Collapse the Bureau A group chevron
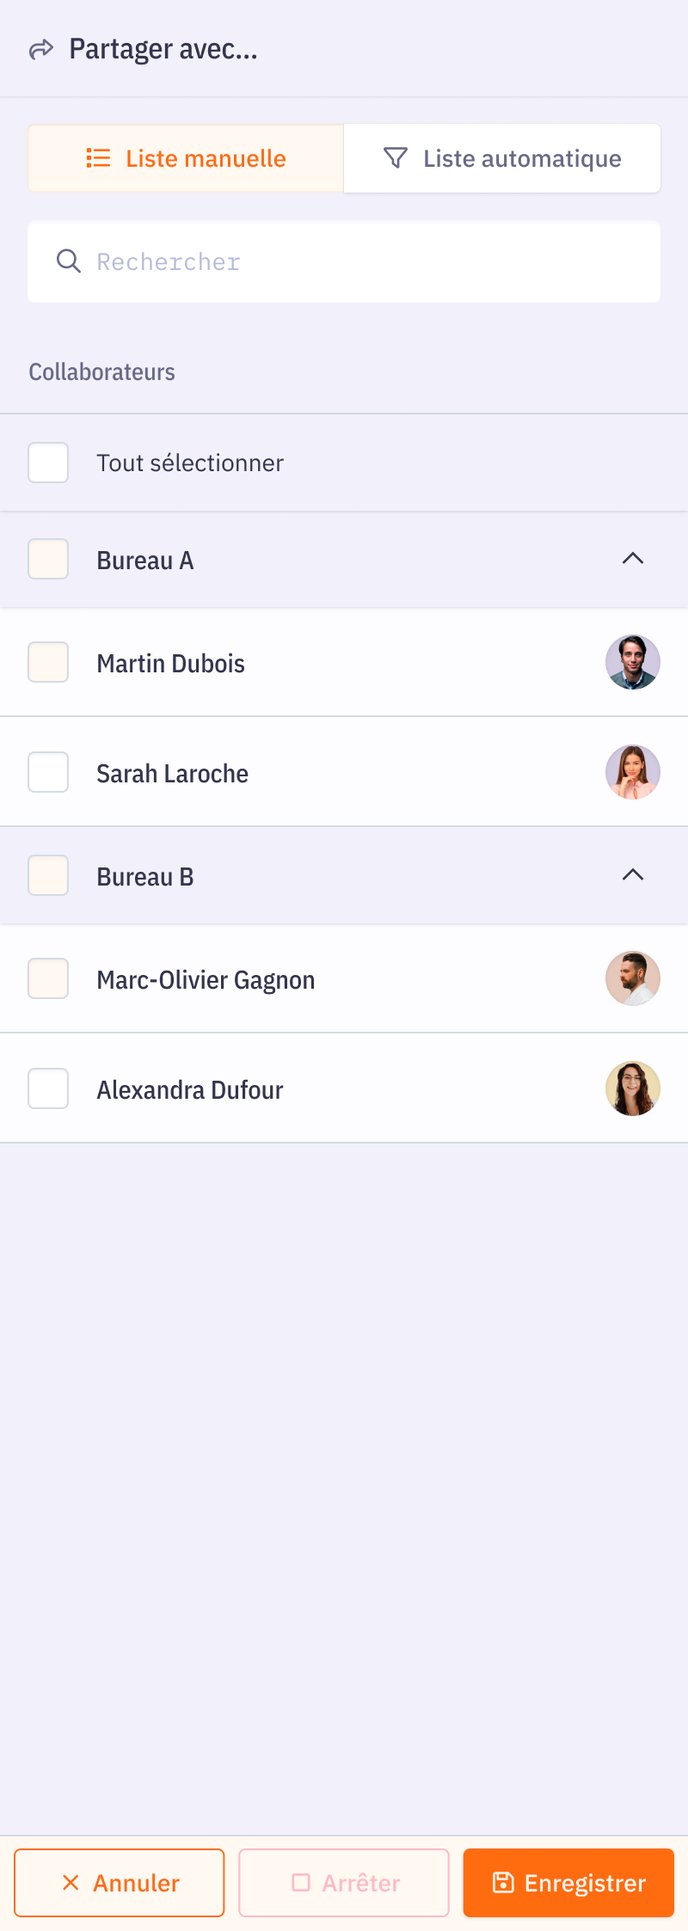Screen dimensions: 688x1931 pyautogui.click(x=633, y=558)
